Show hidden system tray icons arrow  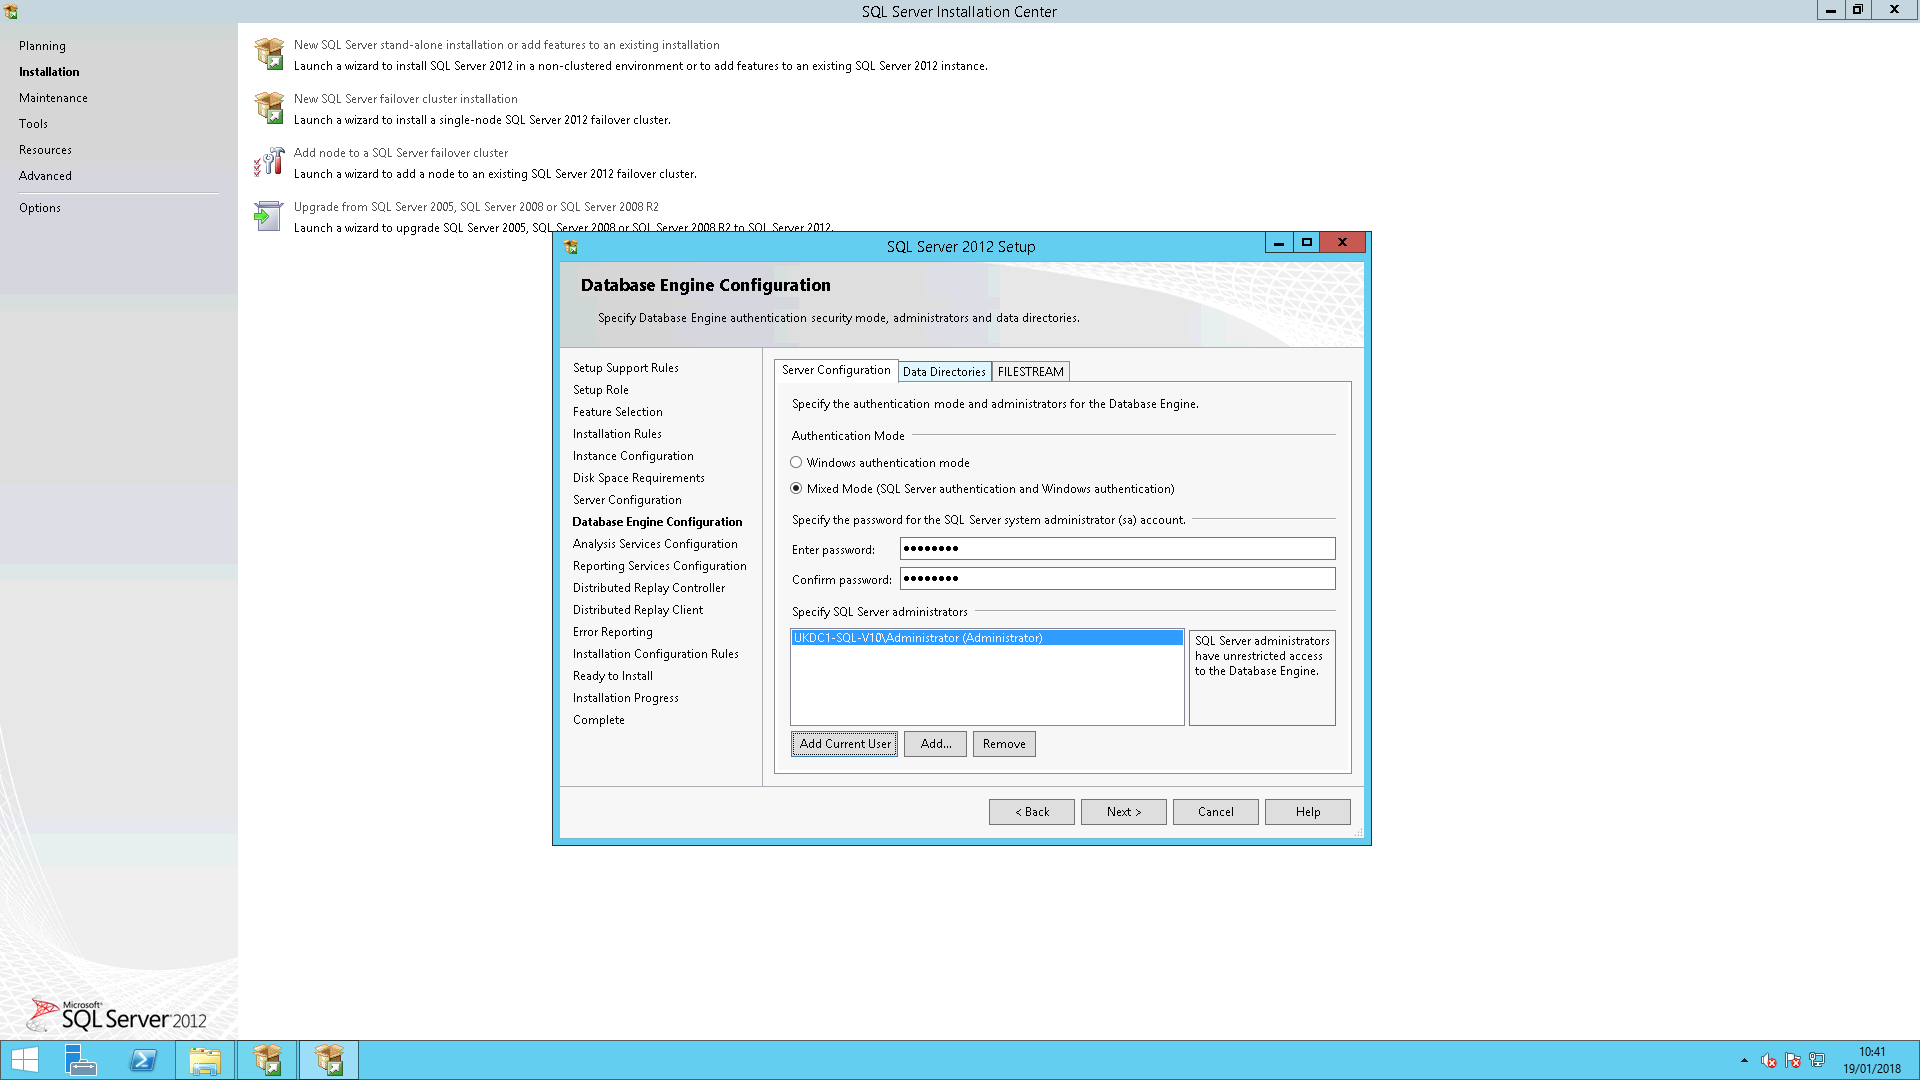pos(1744,1060)
